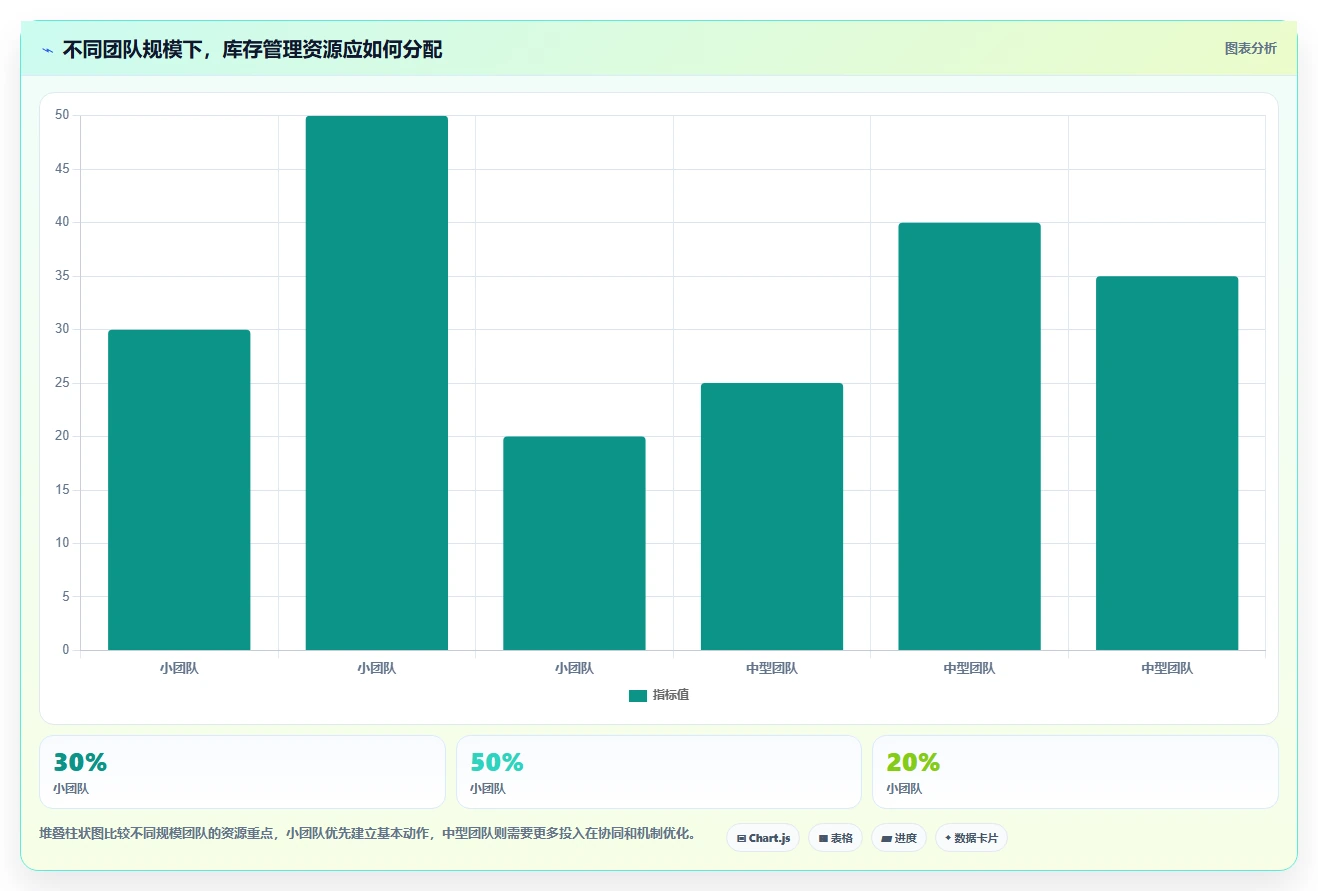The image size is (1318, 891).
Task: Click the 中型团队 bar reaching 35
Action: 1167,463
